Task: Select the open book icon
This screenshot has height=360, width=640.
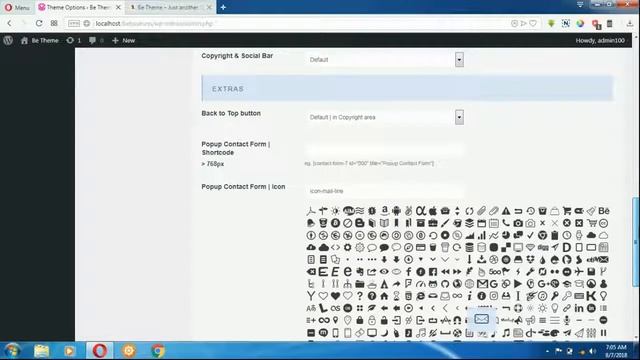Action: pos(384,223)
